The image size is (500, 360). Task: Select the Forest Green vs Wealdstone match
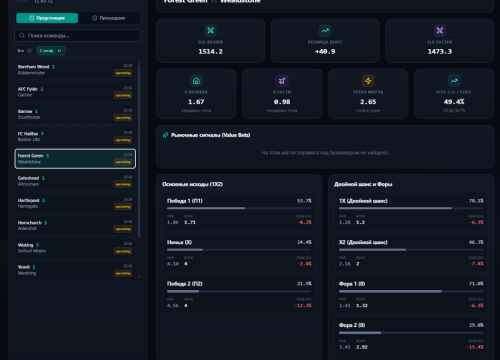click(75, 159)
